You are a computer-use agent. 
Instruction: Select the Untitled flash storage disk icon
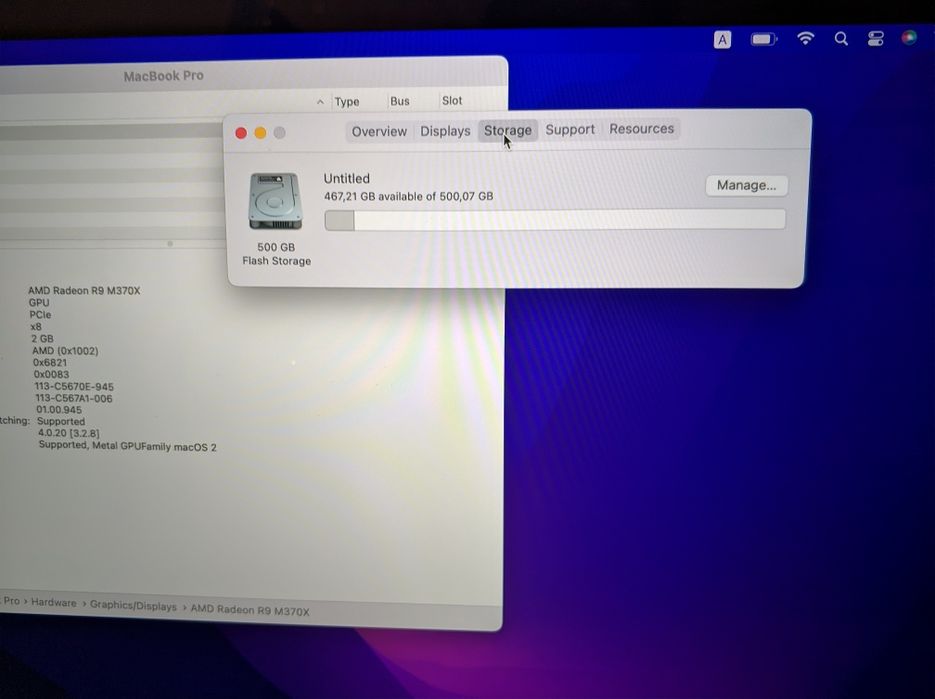[275, 201]
